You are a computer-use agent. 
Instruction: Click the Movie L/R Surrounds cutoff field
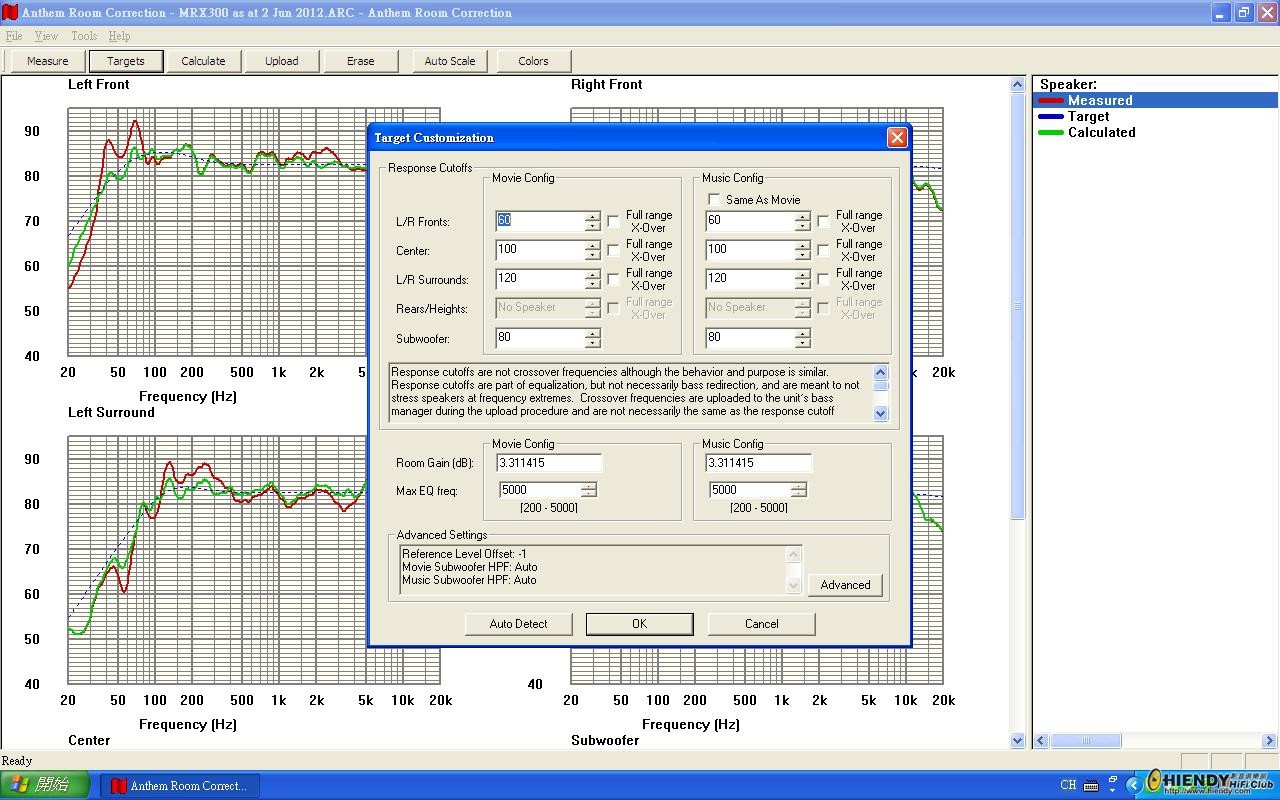[540, 279]
